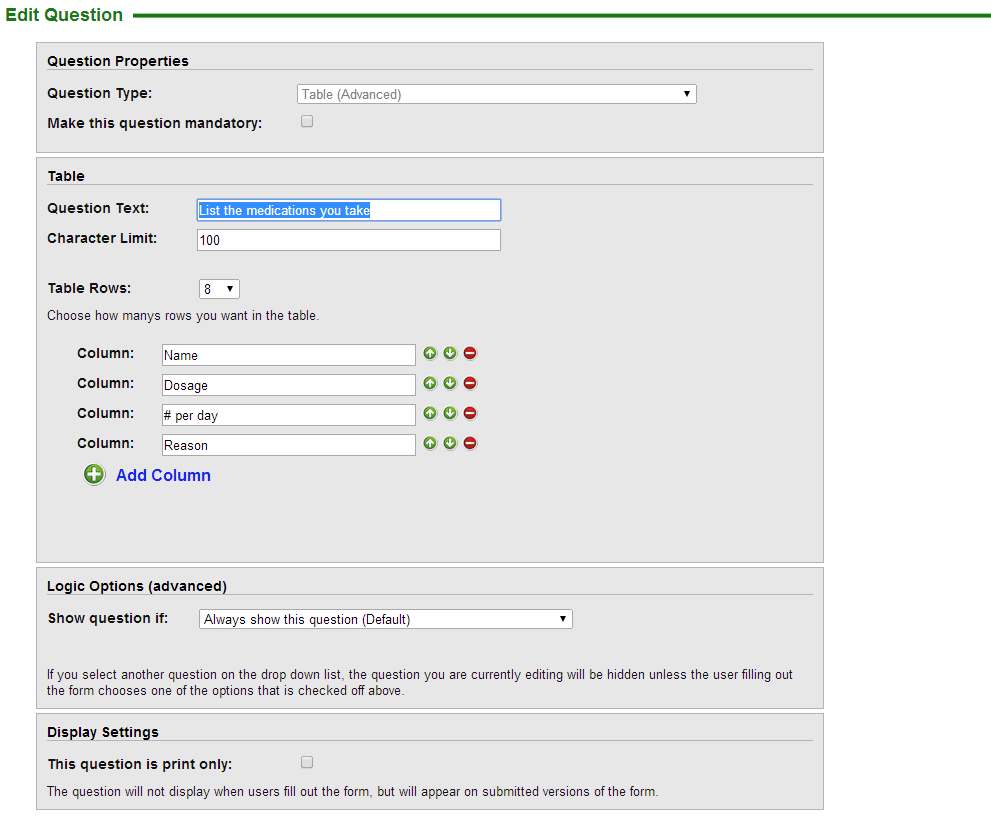This screenshot has width=991, height=820.
Task: Click 'This question is print only:' label
Action: (x=140, y=764)
